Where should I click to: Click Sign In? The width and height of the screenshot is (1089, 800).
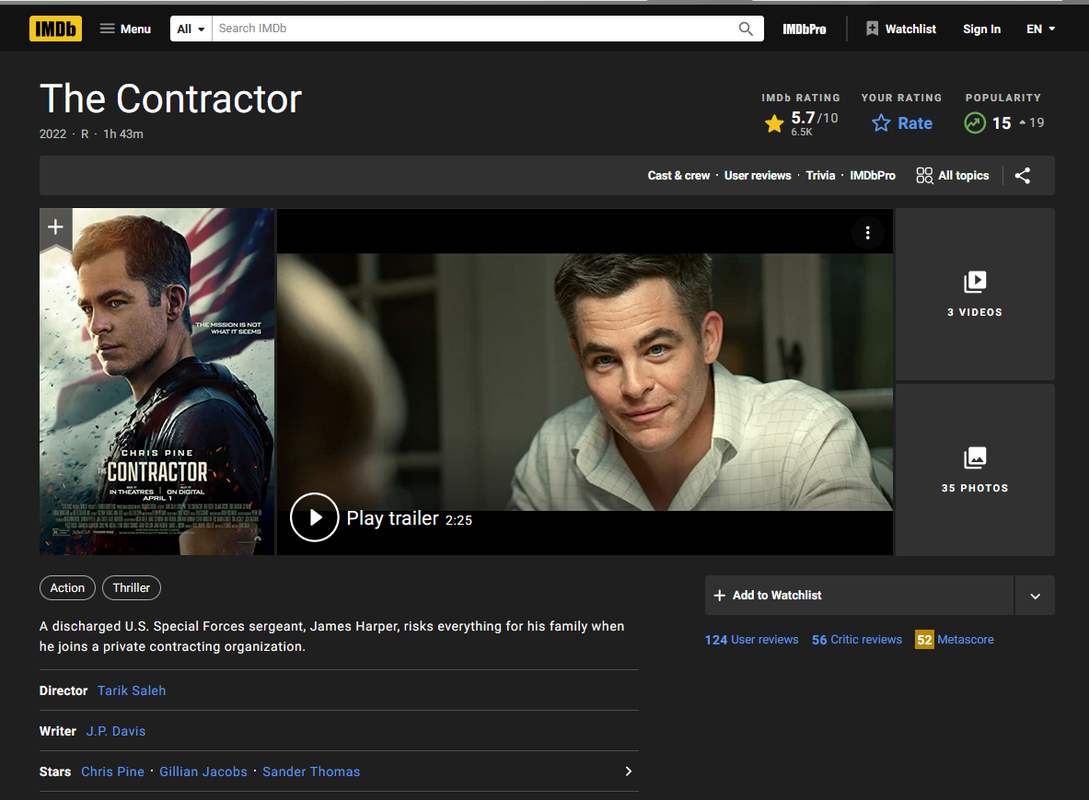(981, 28)
